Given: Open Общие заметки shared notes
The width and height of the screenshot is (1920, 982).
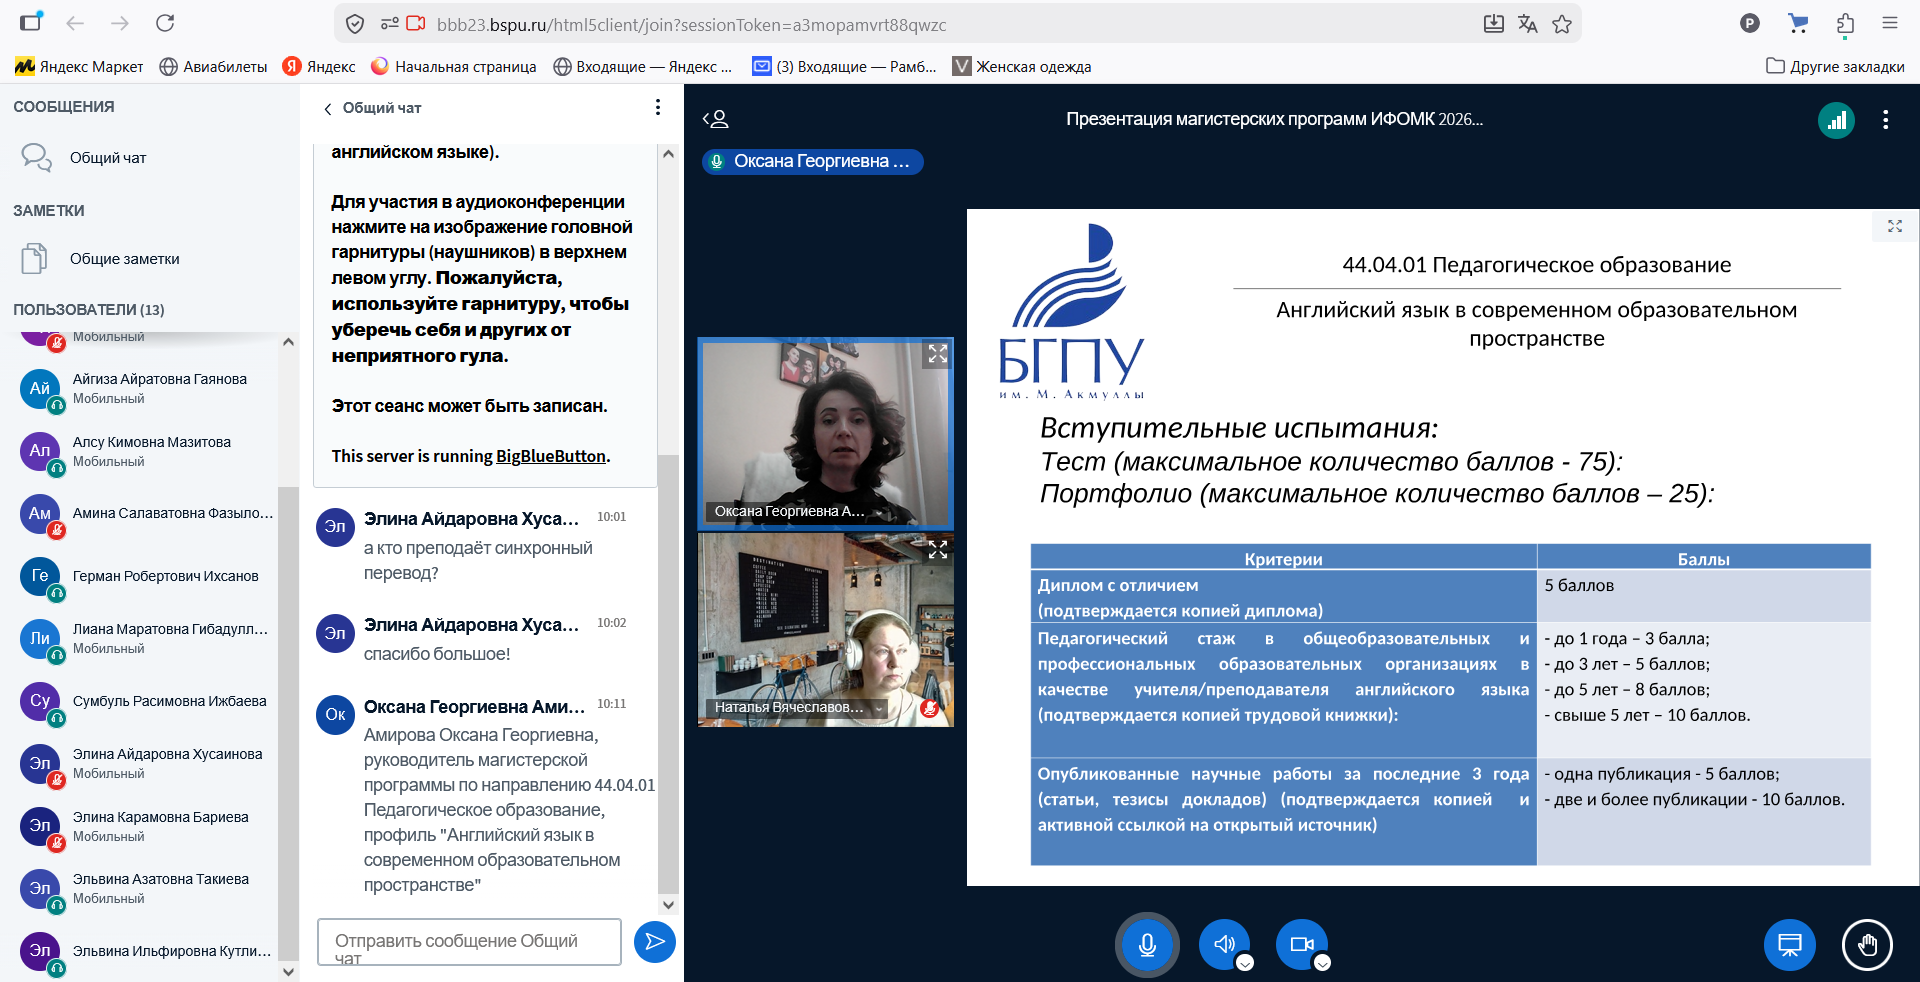Looking at the screenshot, I should click(124, 259).
